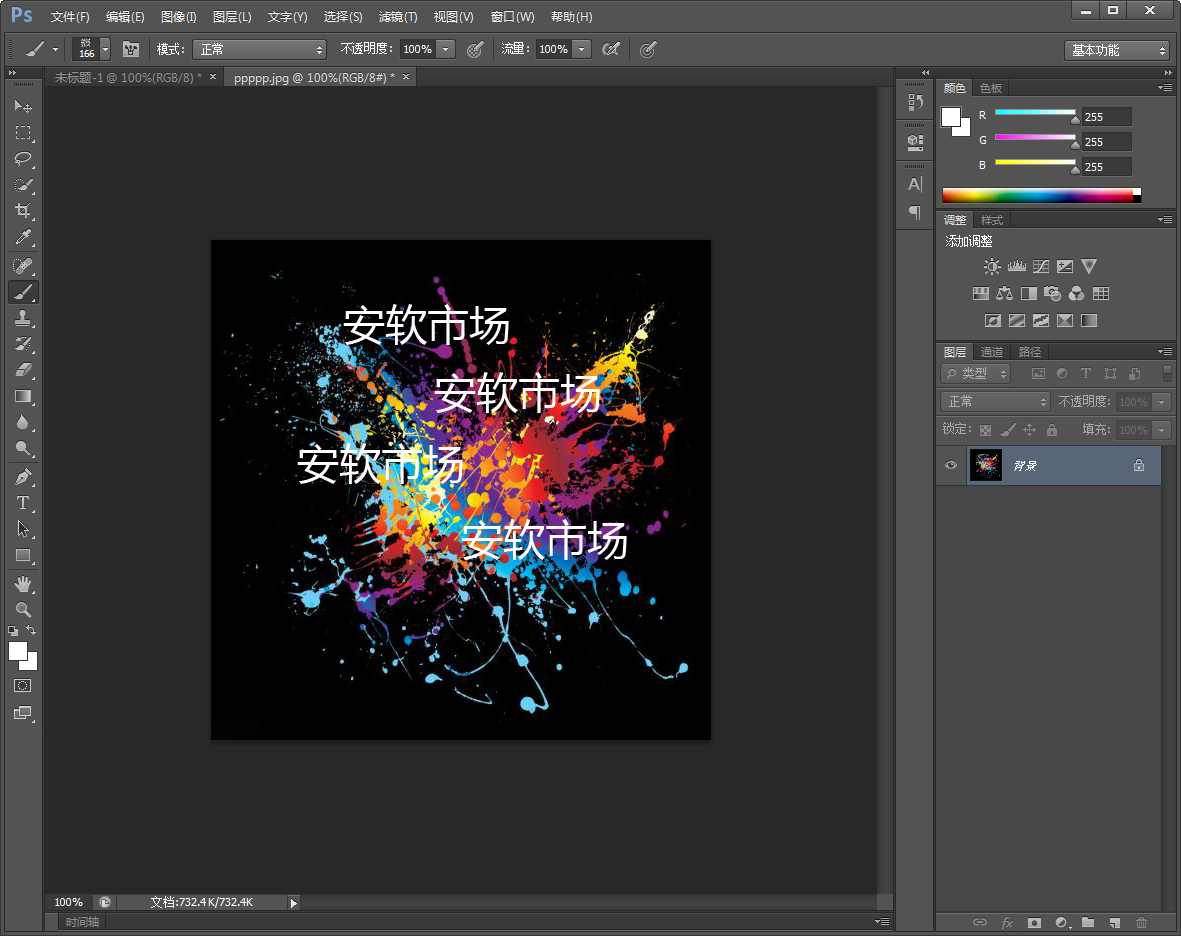Toggle lock position
This screenshot has width=1181, height=936.
click(x=1030, y=430)
